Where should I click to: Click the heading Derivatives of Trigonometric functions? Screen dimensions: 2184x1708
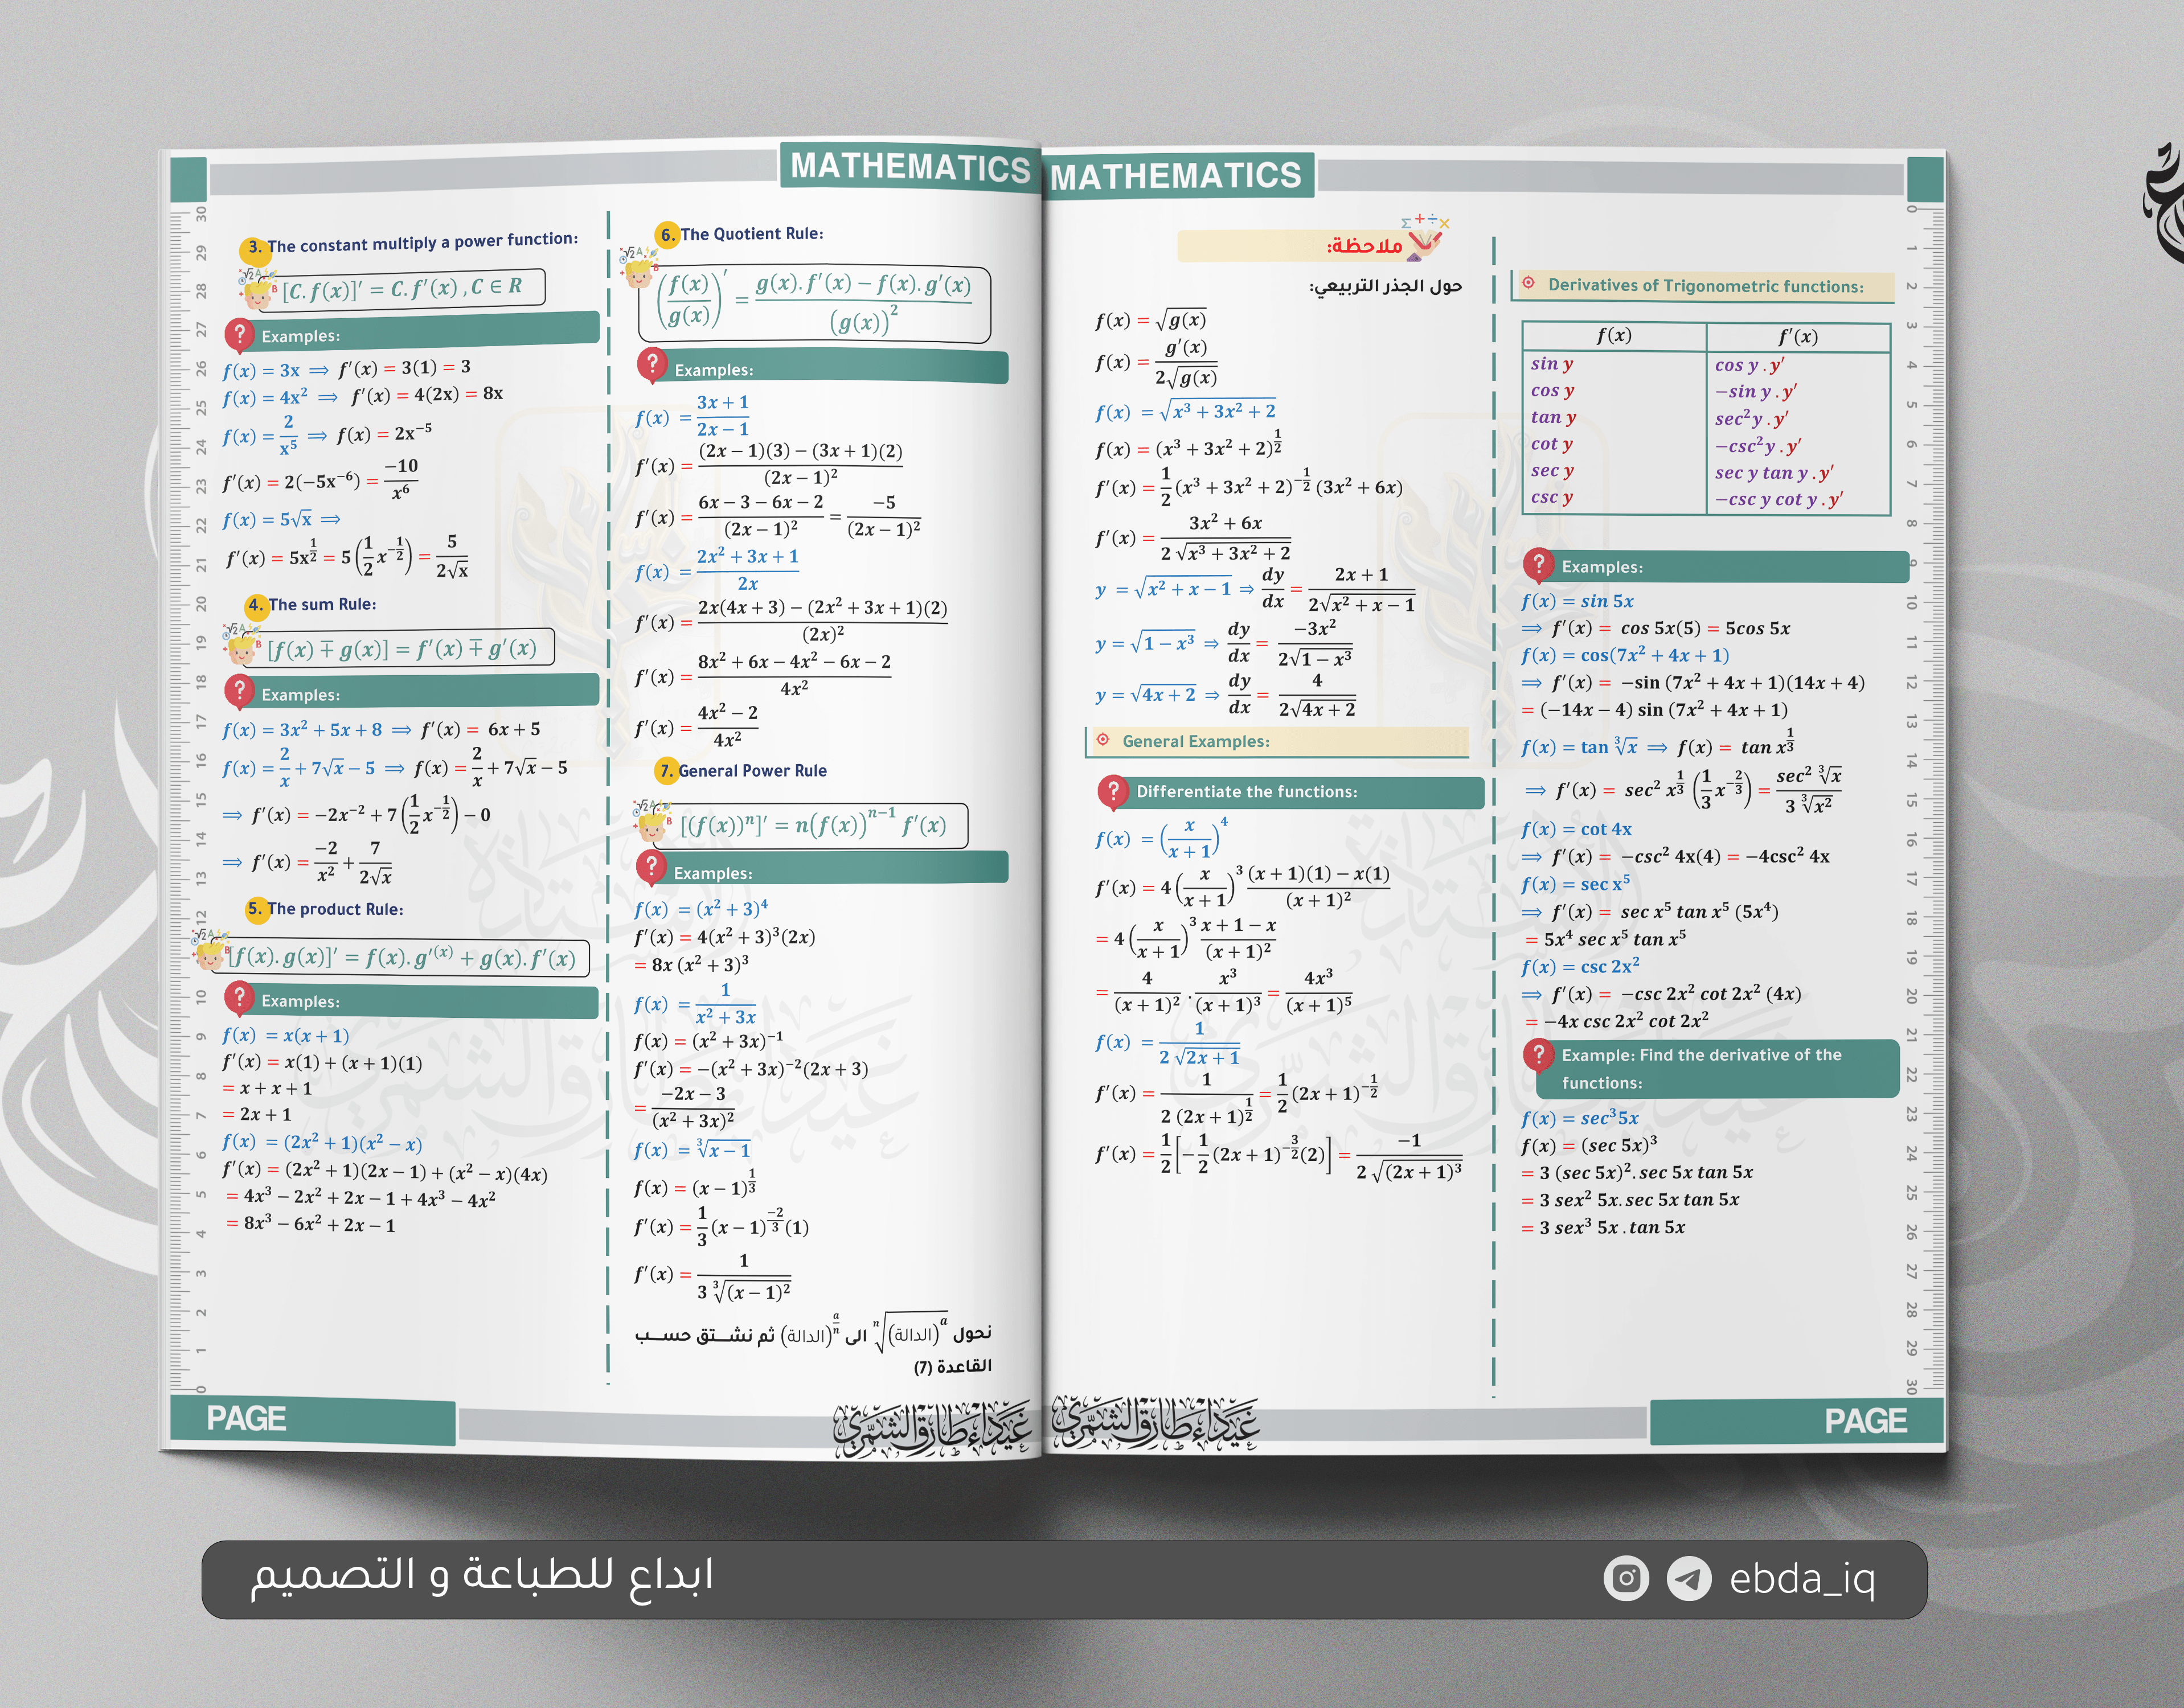tap(1705, 286)
